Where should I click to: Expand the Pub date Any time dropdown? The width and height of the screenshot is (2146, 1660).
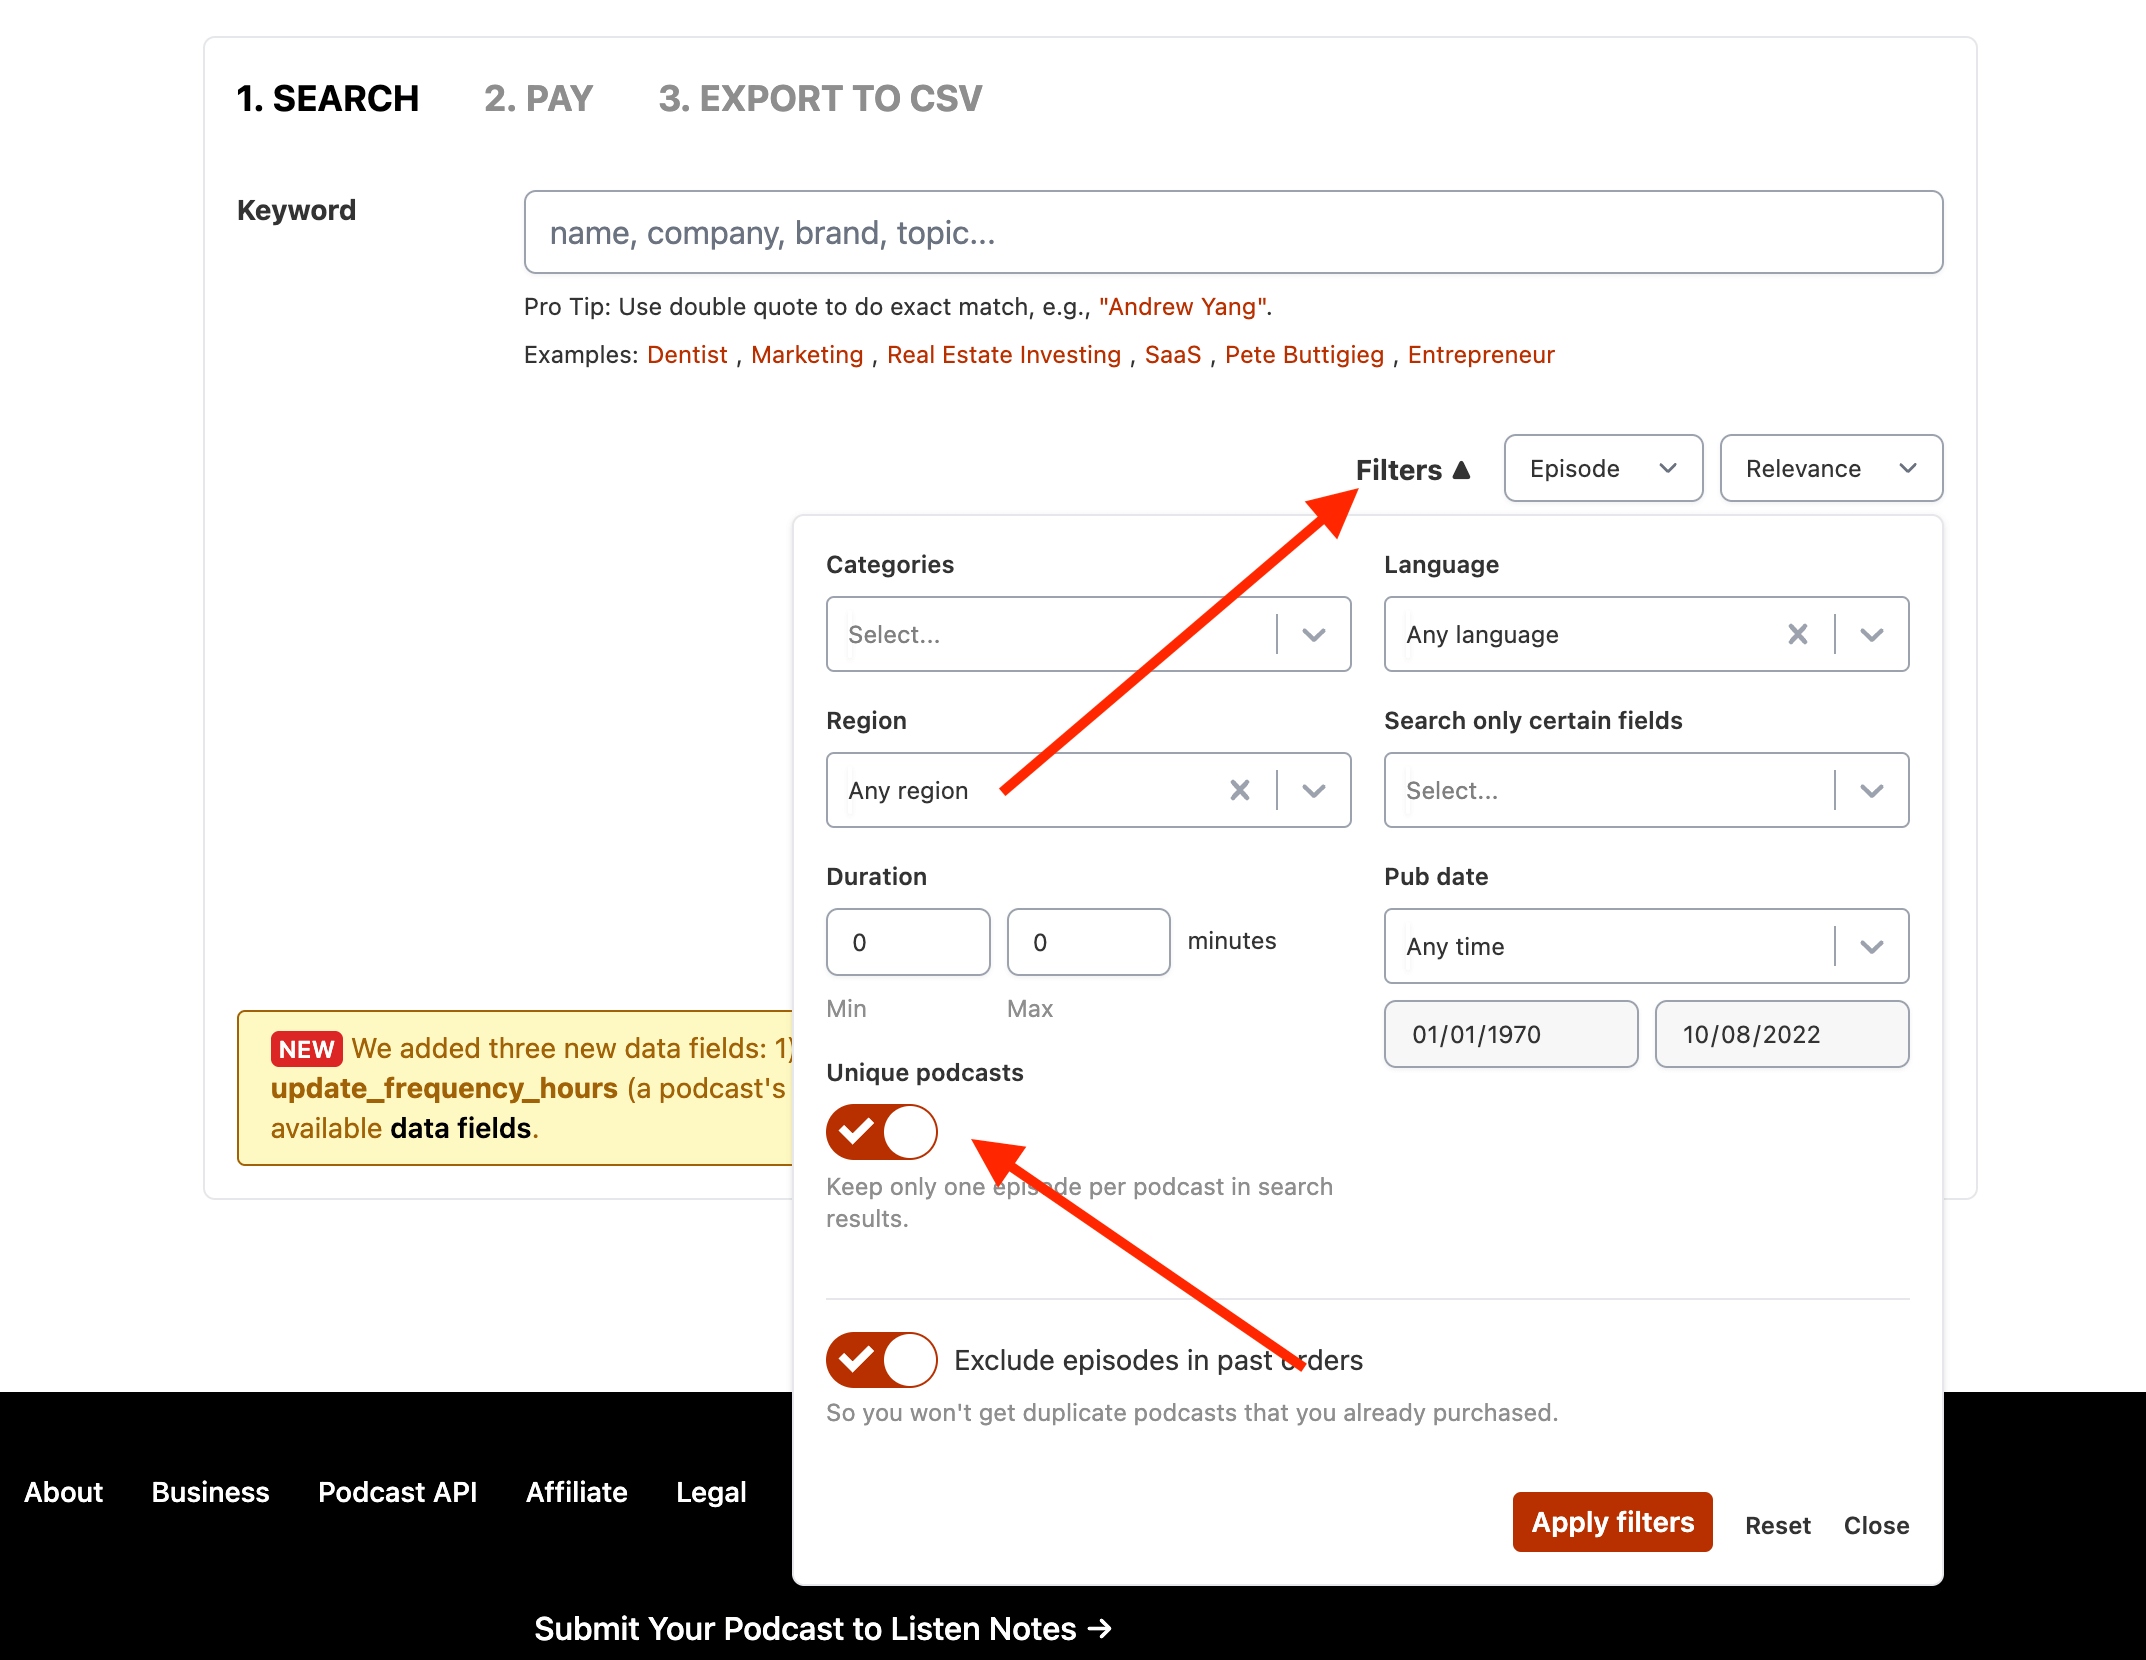[1872, 946]
